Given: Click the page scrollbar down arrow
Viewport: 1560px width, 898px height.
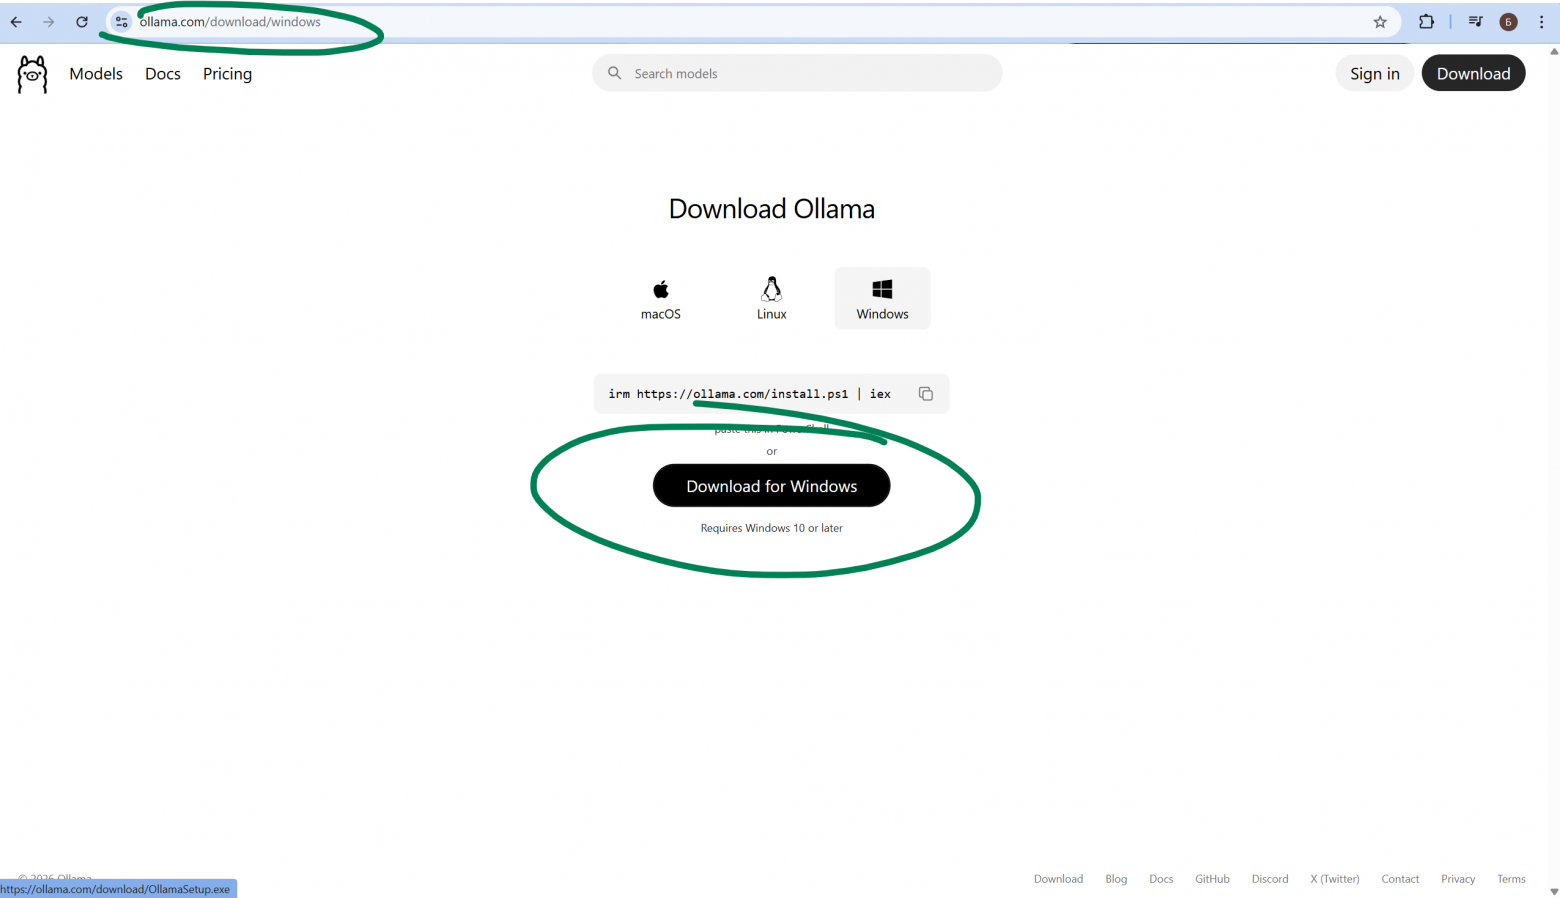Looking at the screenshot, I should (1553, 891).
